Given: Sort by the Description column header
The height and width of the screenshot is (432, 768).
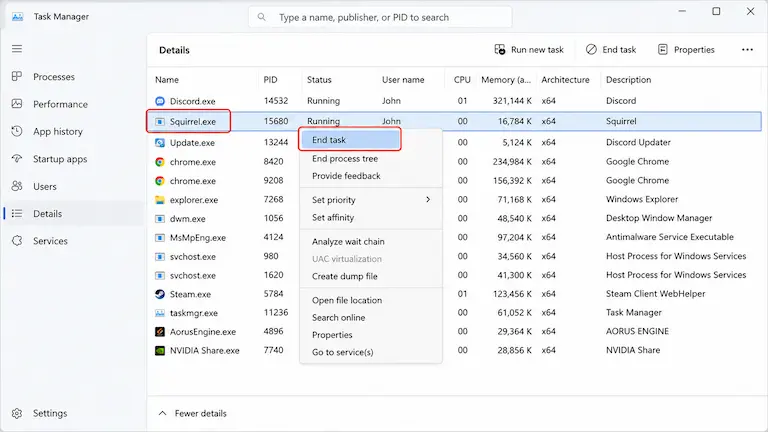Looking at the screenshot, I should point(628,80).
